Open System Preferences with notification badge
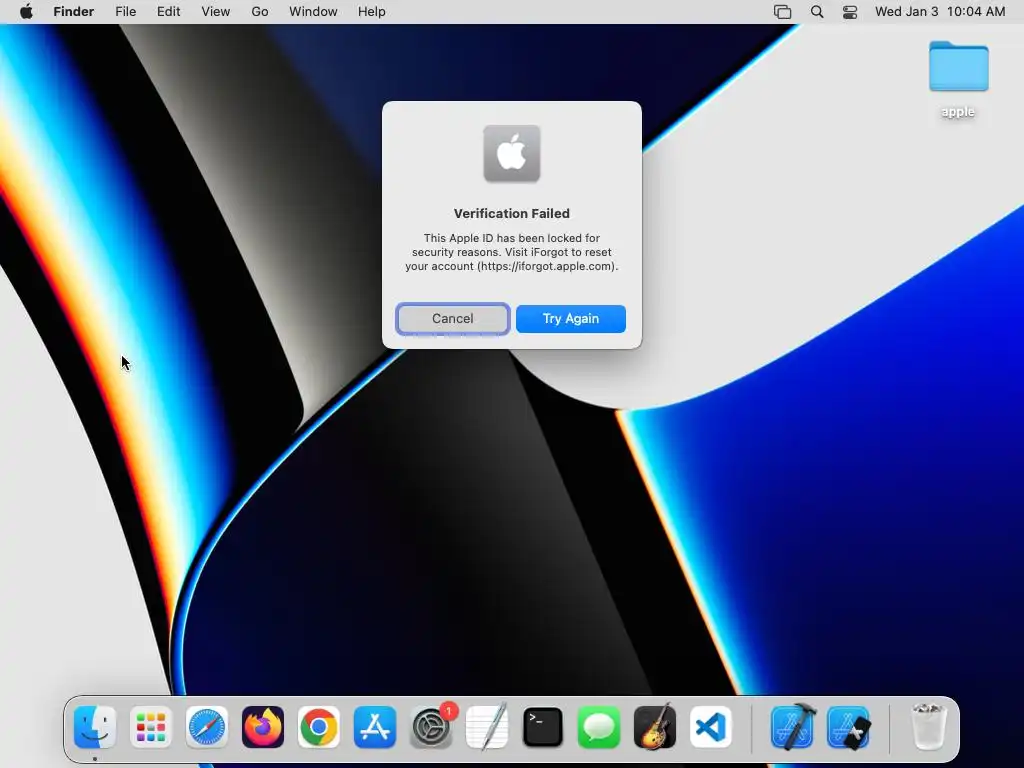 coord(432,727)
